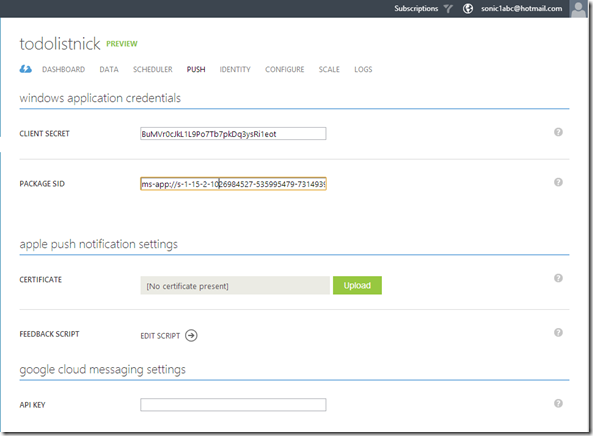Open help icon for Package SID
593x436 pixels.
(x=558, y=182)
